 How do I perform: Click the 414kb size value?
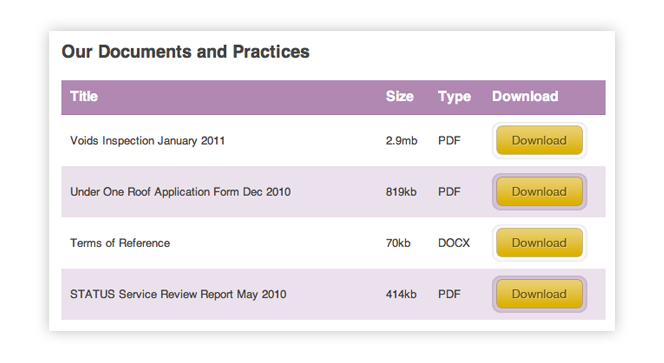tap(401, 294)
